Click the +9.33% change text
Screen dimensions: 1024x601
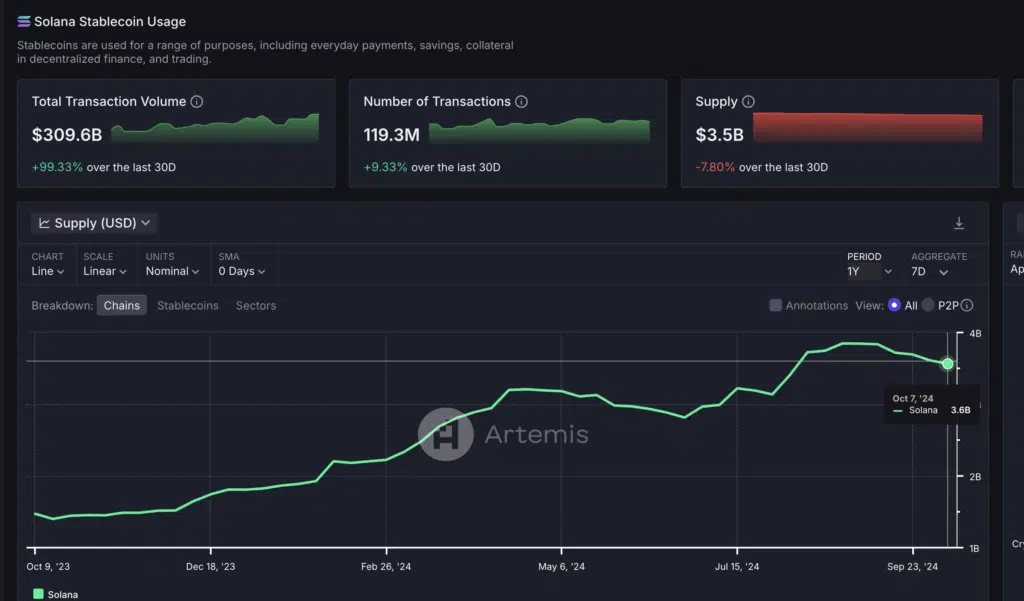(385, 167)
